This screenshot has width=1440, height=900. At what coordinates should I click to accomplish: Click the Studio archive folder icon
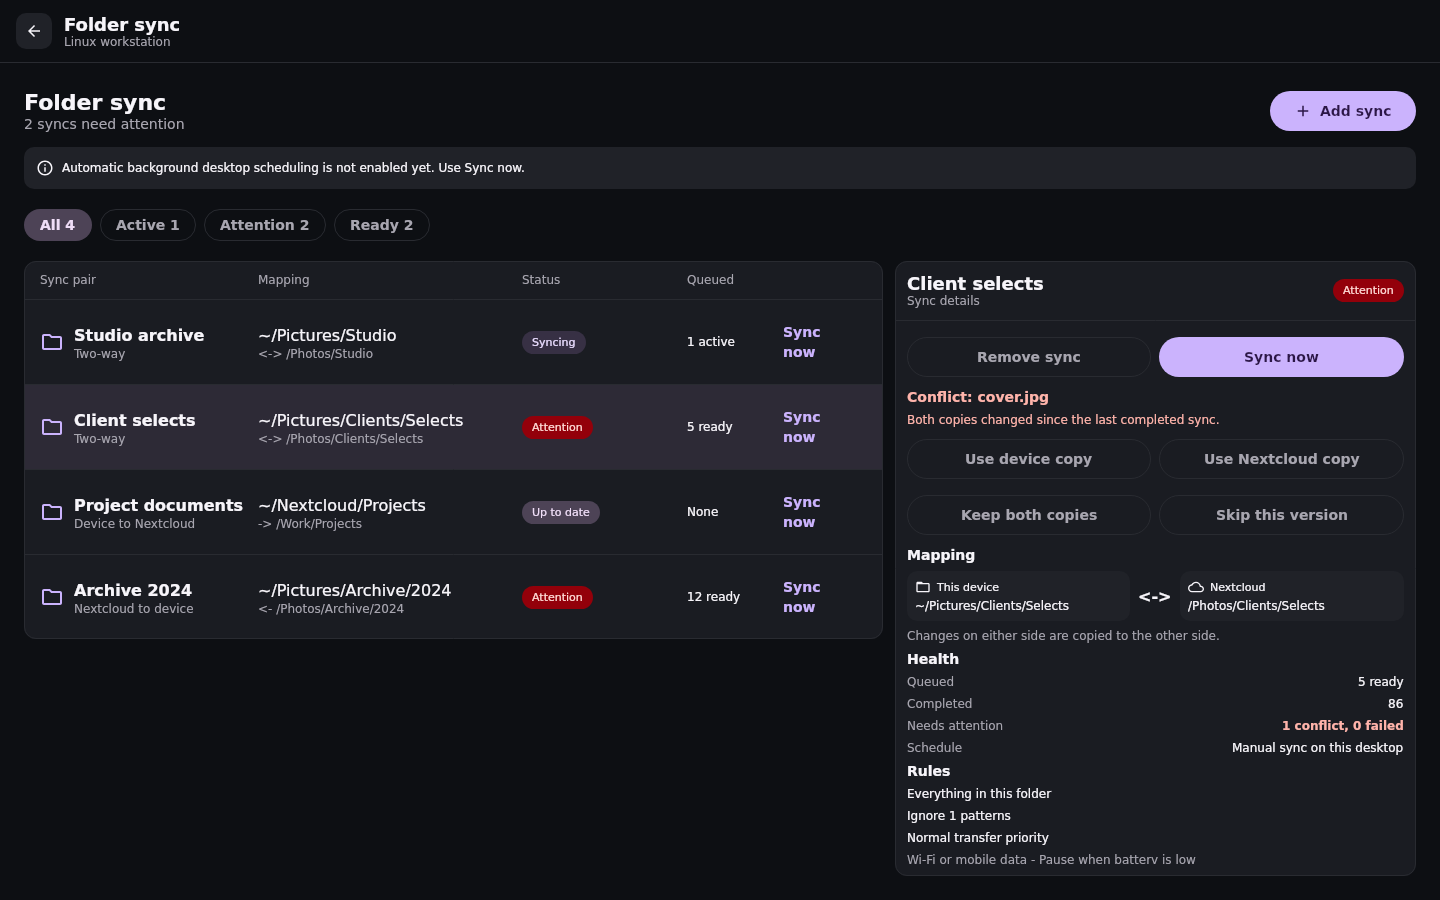(52, 342)
